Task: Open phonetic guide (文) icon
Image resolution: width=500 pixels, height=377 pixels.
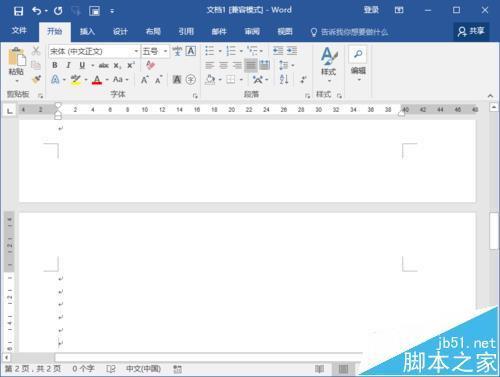Action: pyautogui.click(x=177, y=51)
